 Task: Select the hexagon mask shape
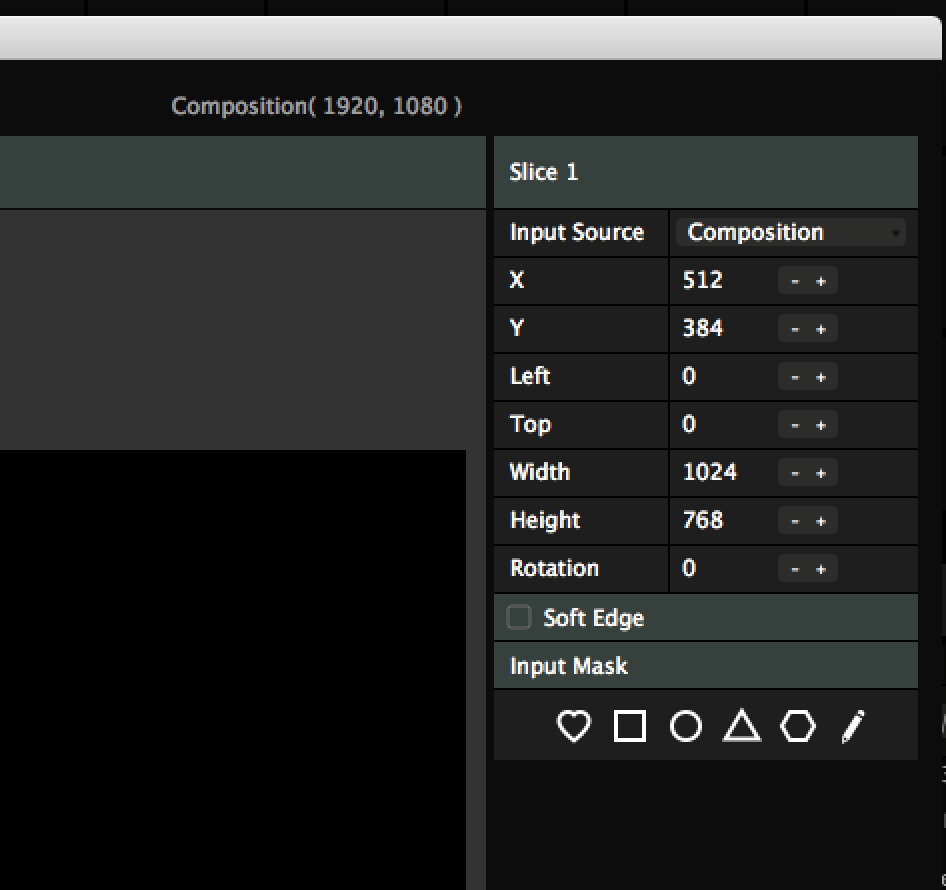click(x=798, y=726)
